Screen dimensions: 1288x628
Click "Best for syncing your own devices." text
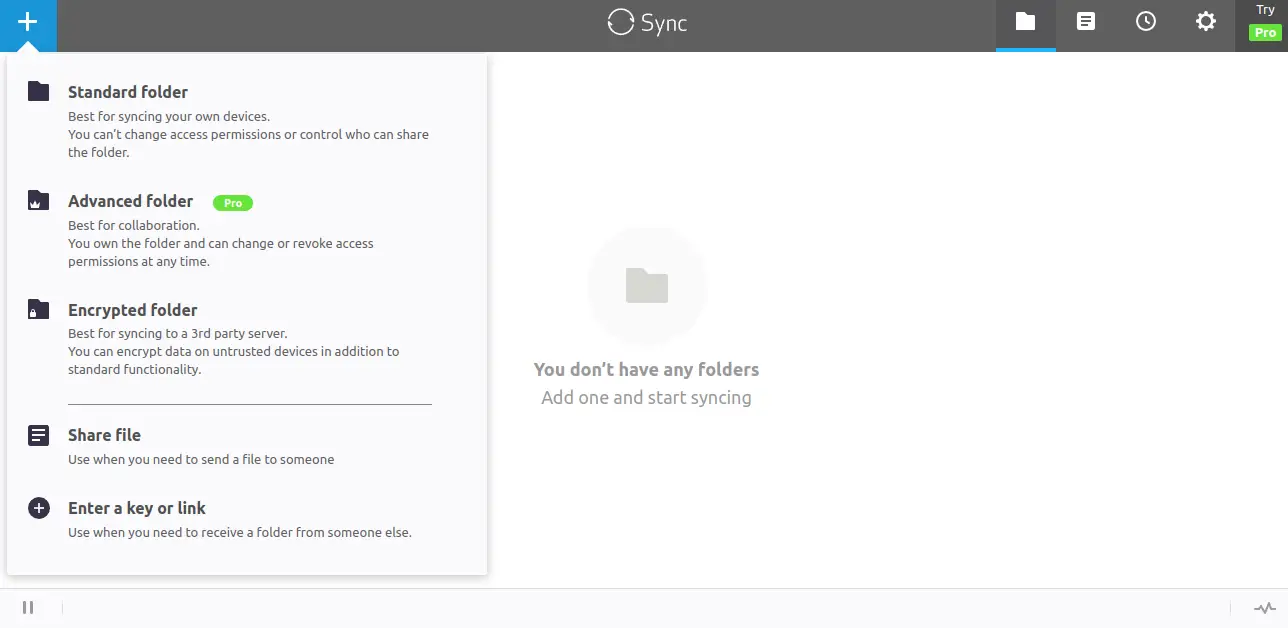(169, 116)
